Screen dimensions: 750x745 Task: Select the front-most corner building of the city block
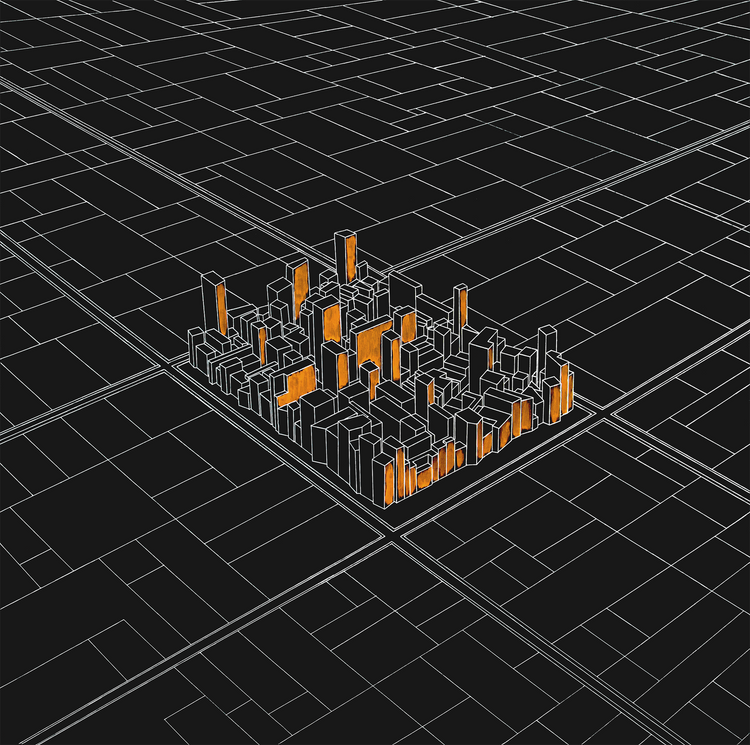[385, 478]
